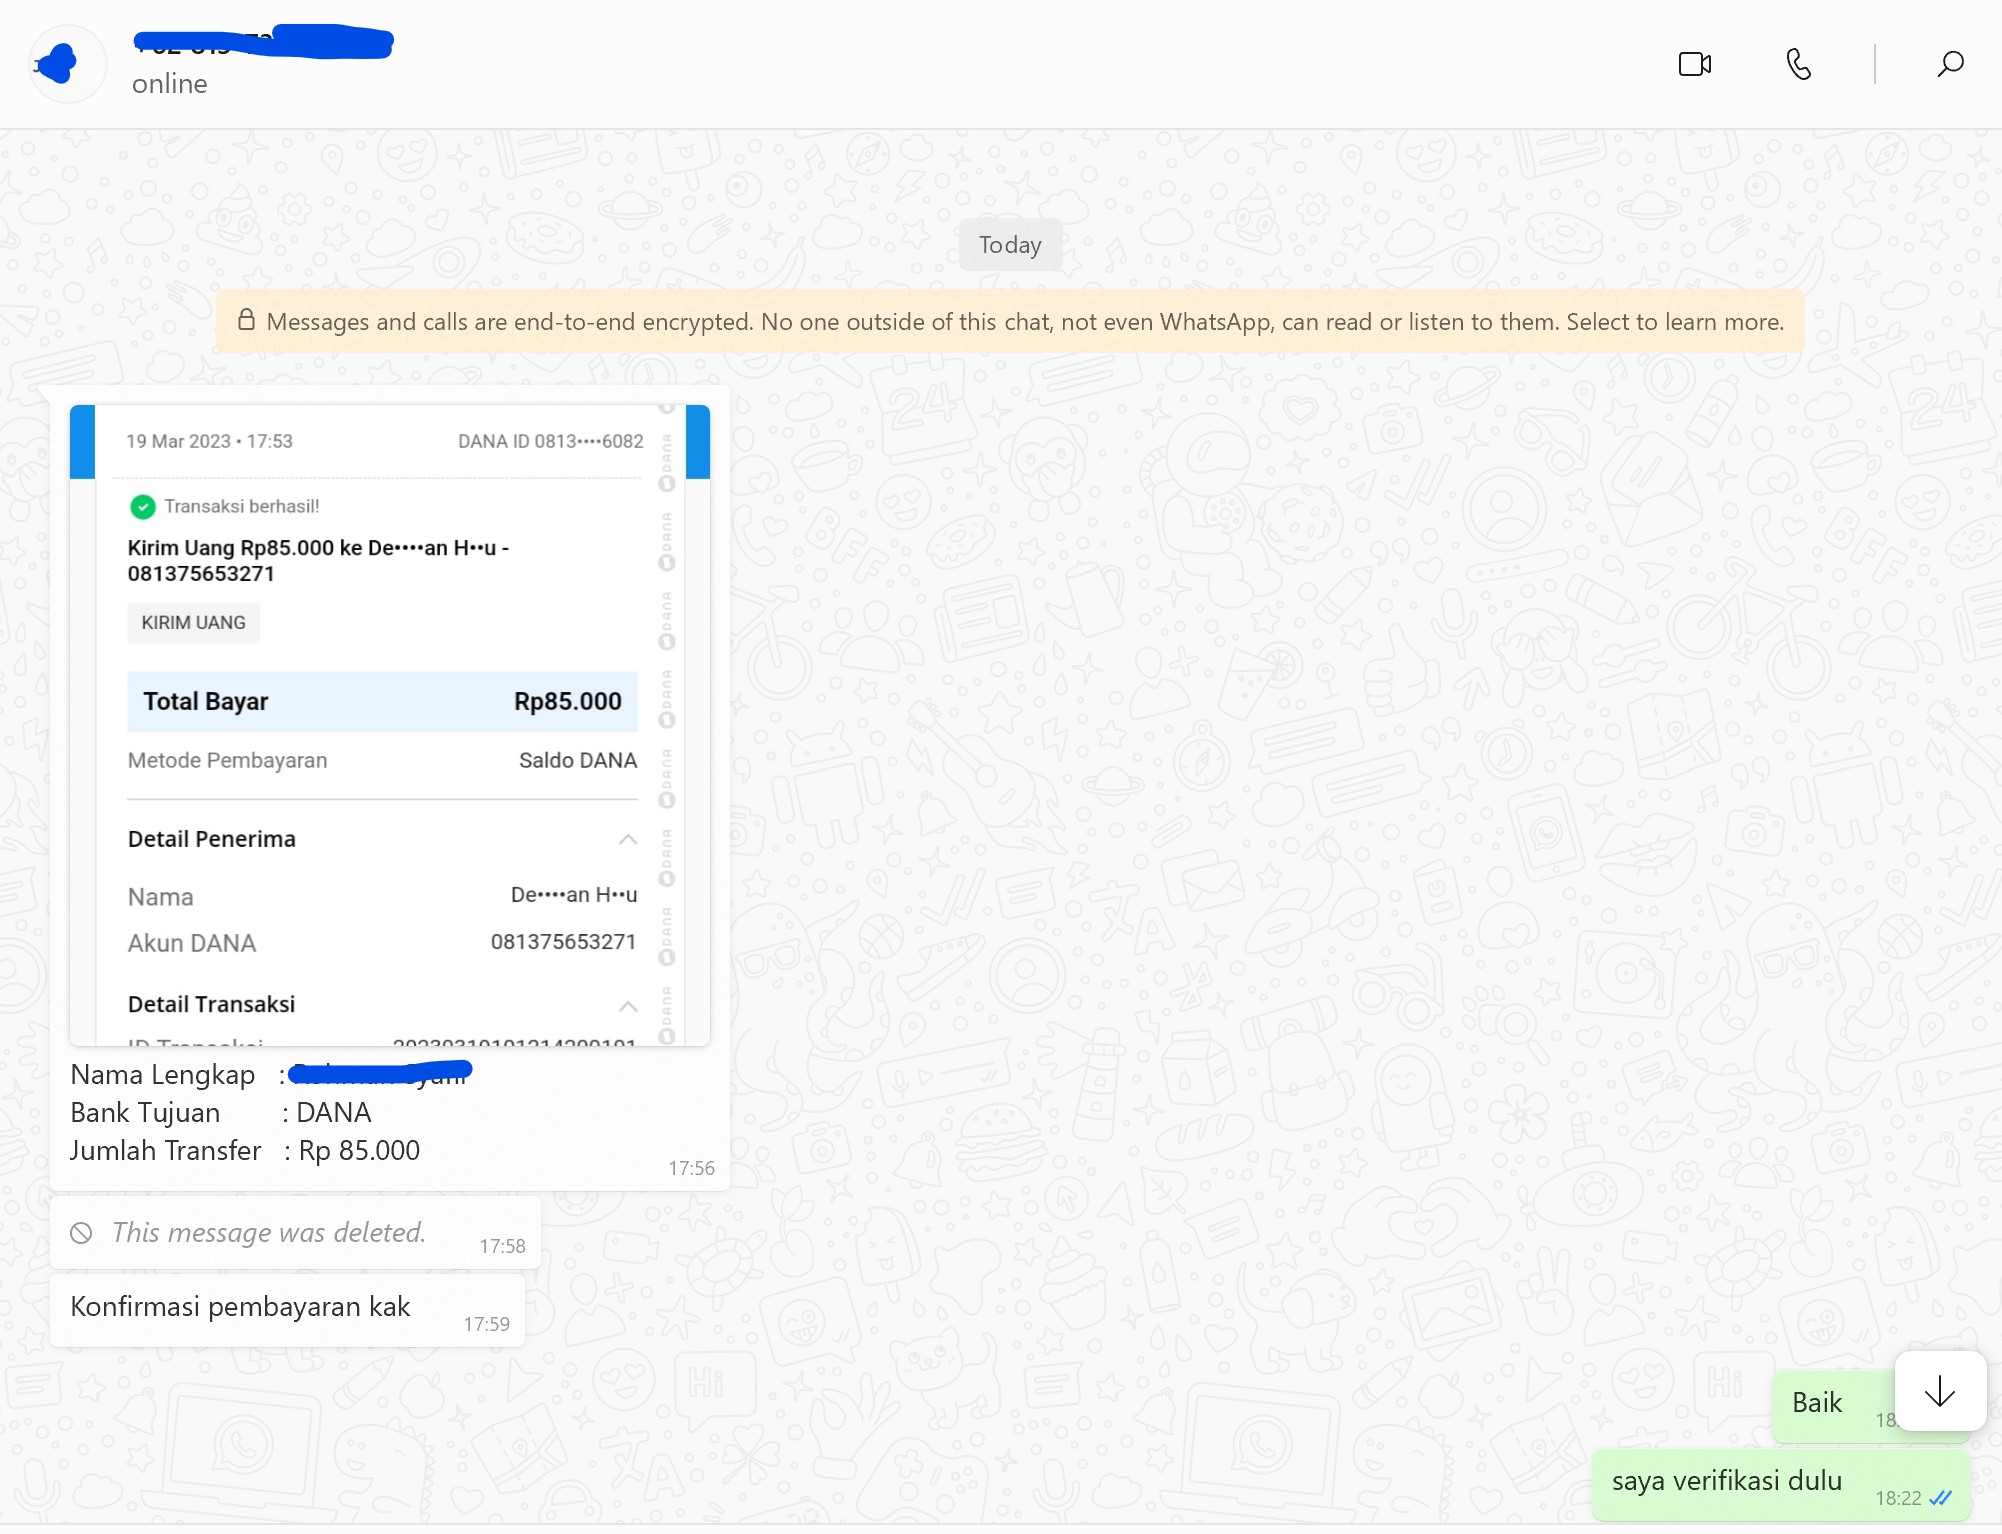Click the "online" status text
2002x1534 pixels.
[170, 84]
